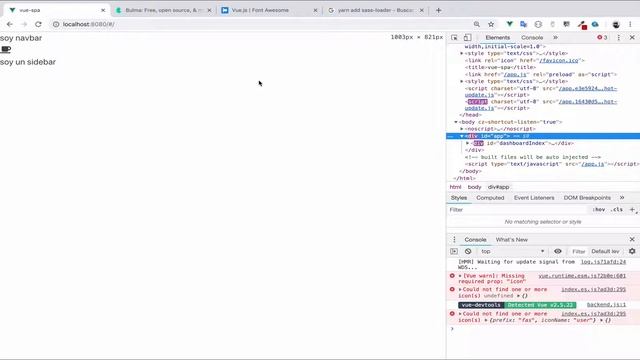Focus the console Filter field
Image resolution: width=640 pixels, height=360 pixels.
(578, 251)
